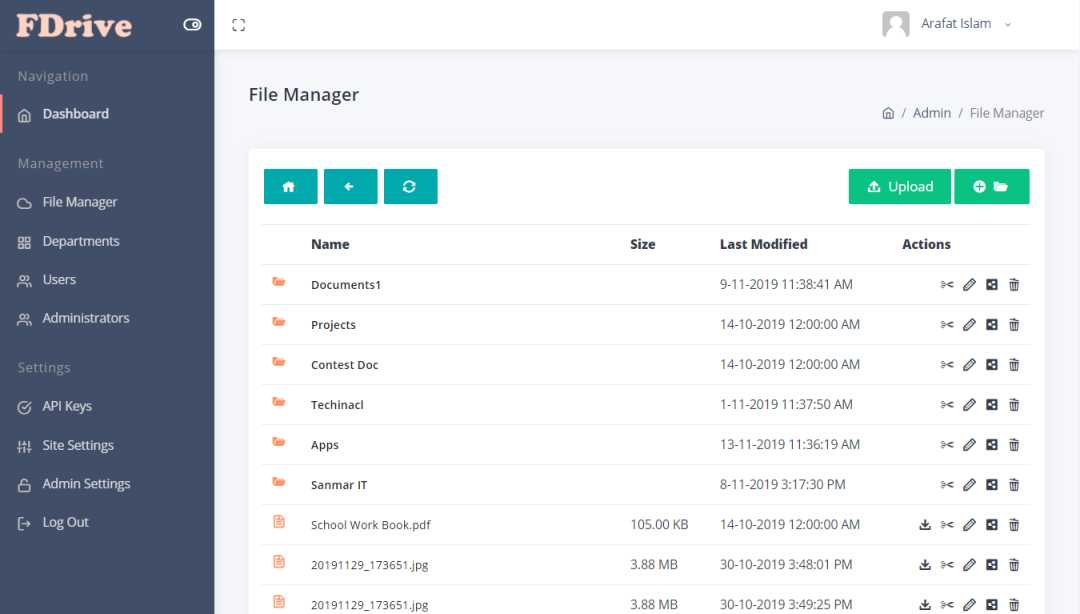Click the breadcrumb home icon
This screenshot has width=1080, height=614.
888,113
